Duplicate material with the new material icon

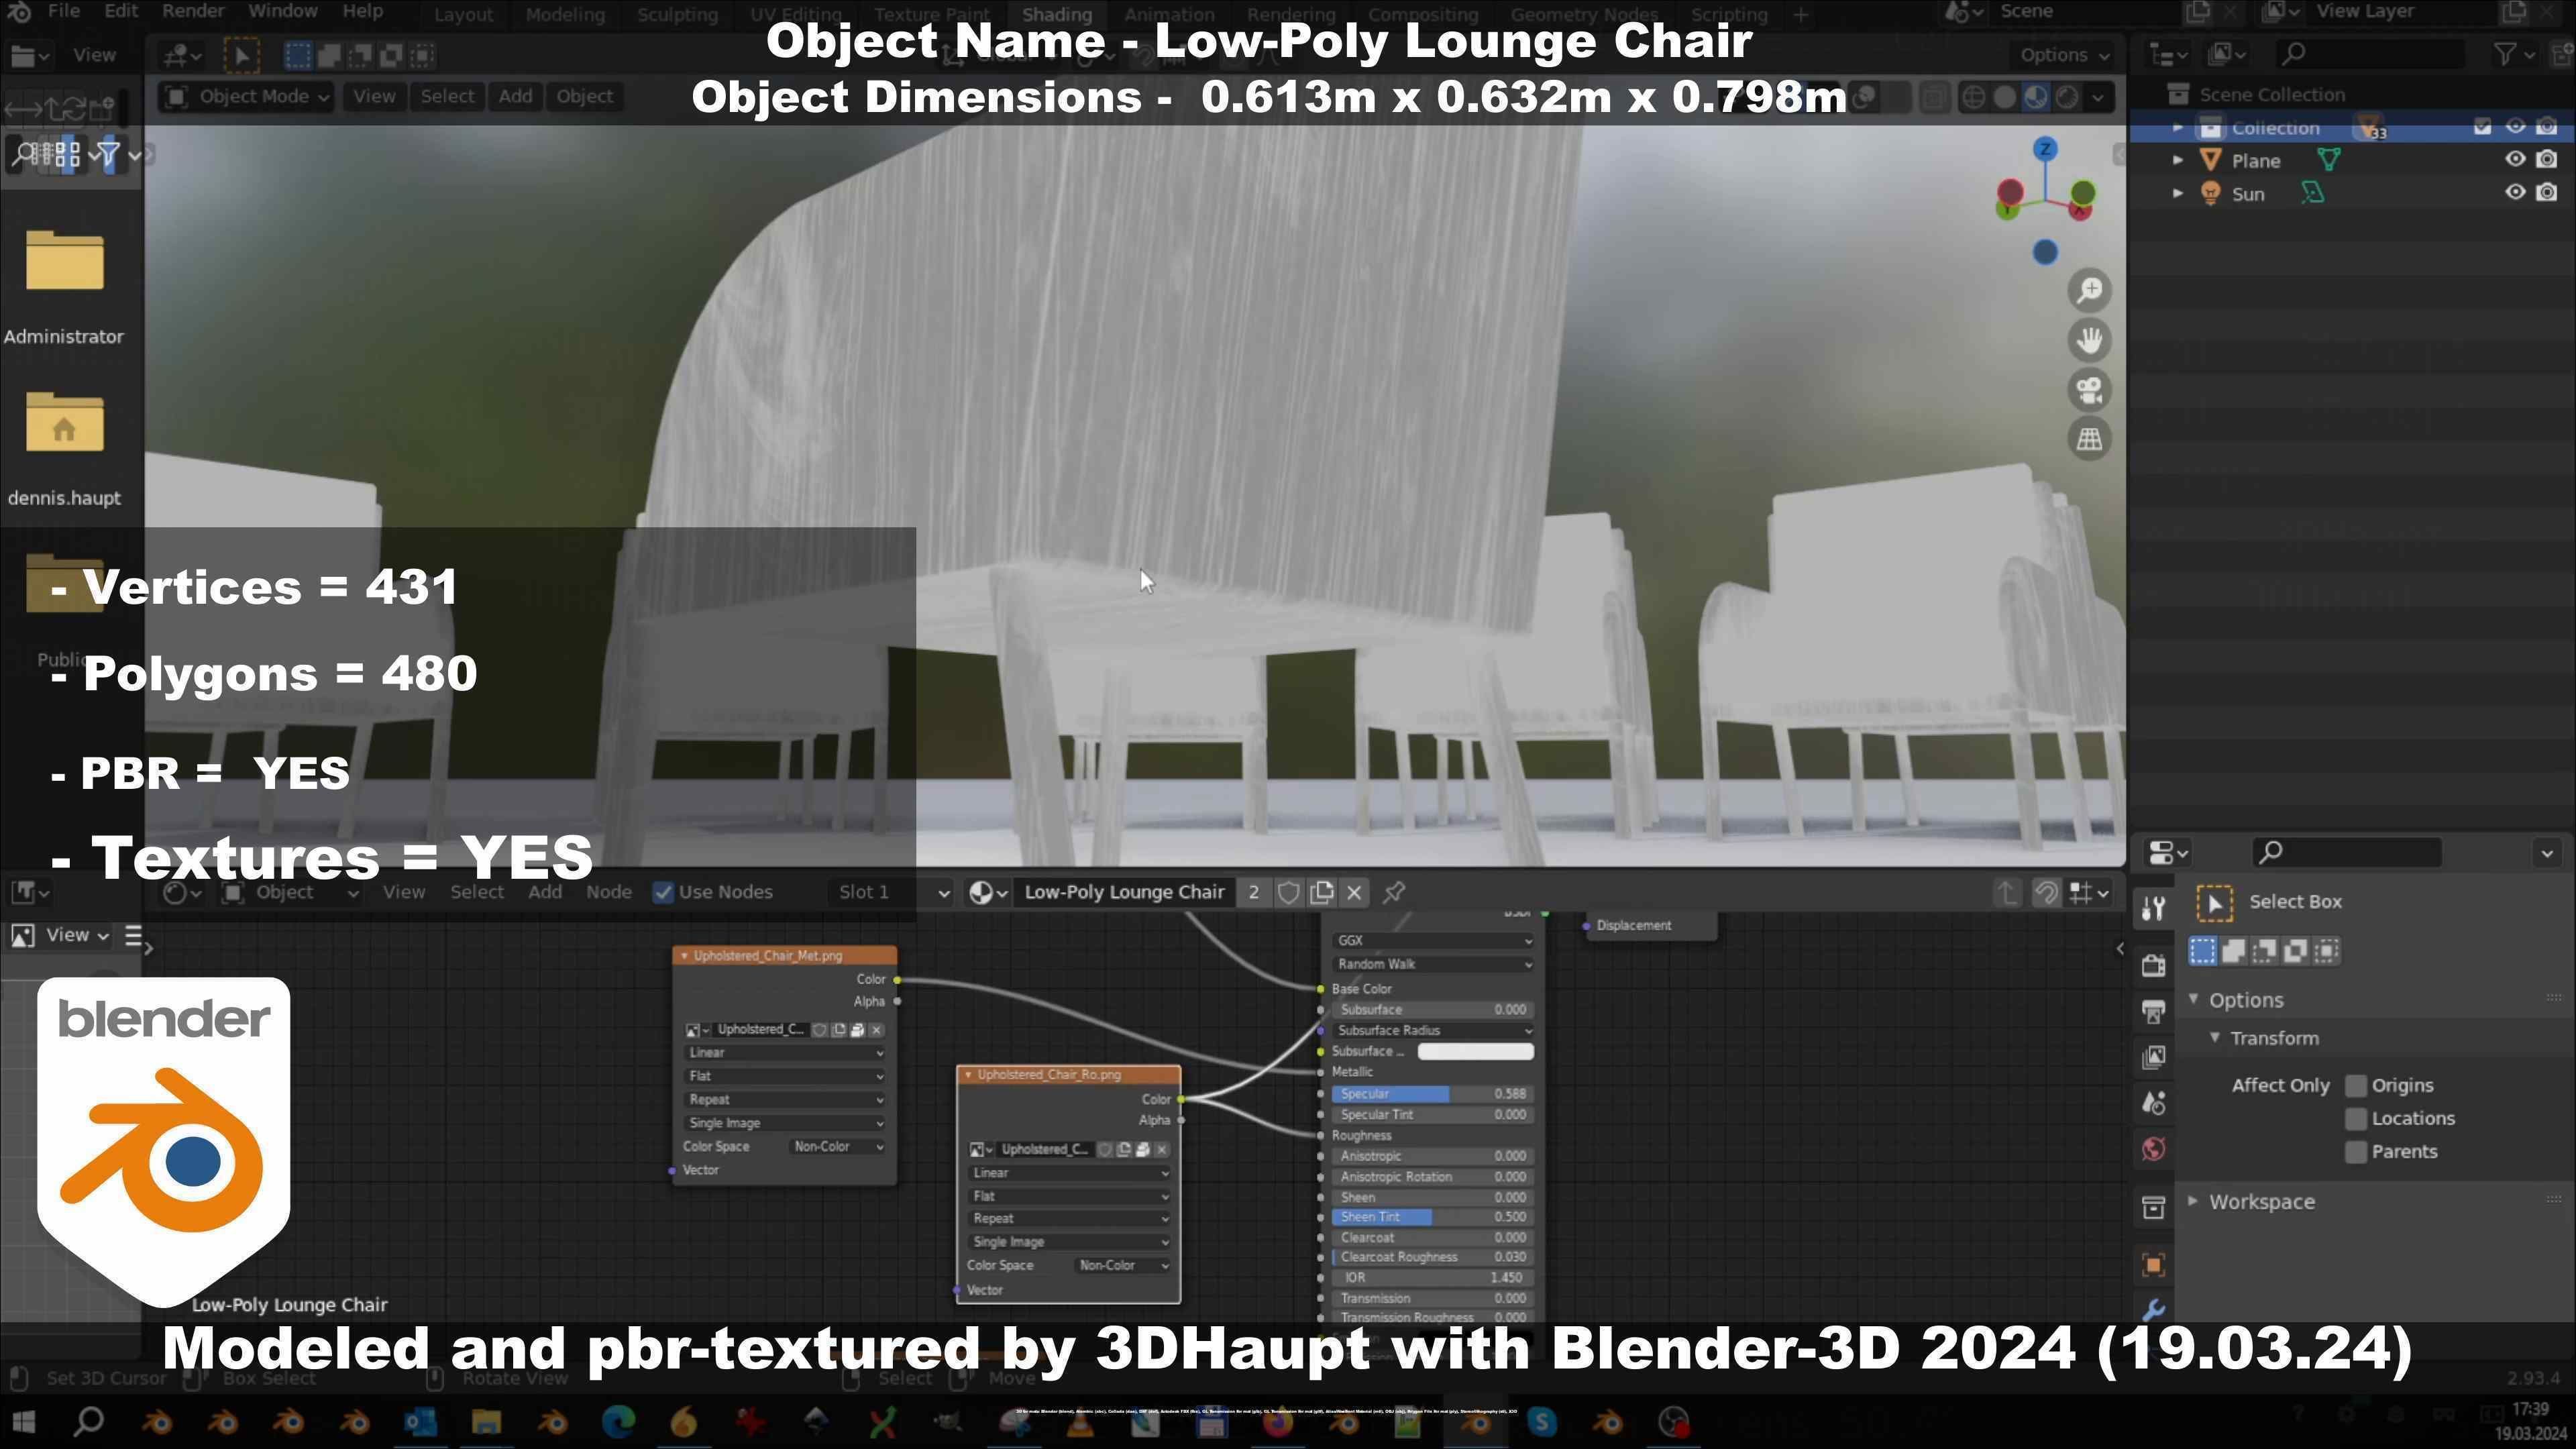[1321, 892]
